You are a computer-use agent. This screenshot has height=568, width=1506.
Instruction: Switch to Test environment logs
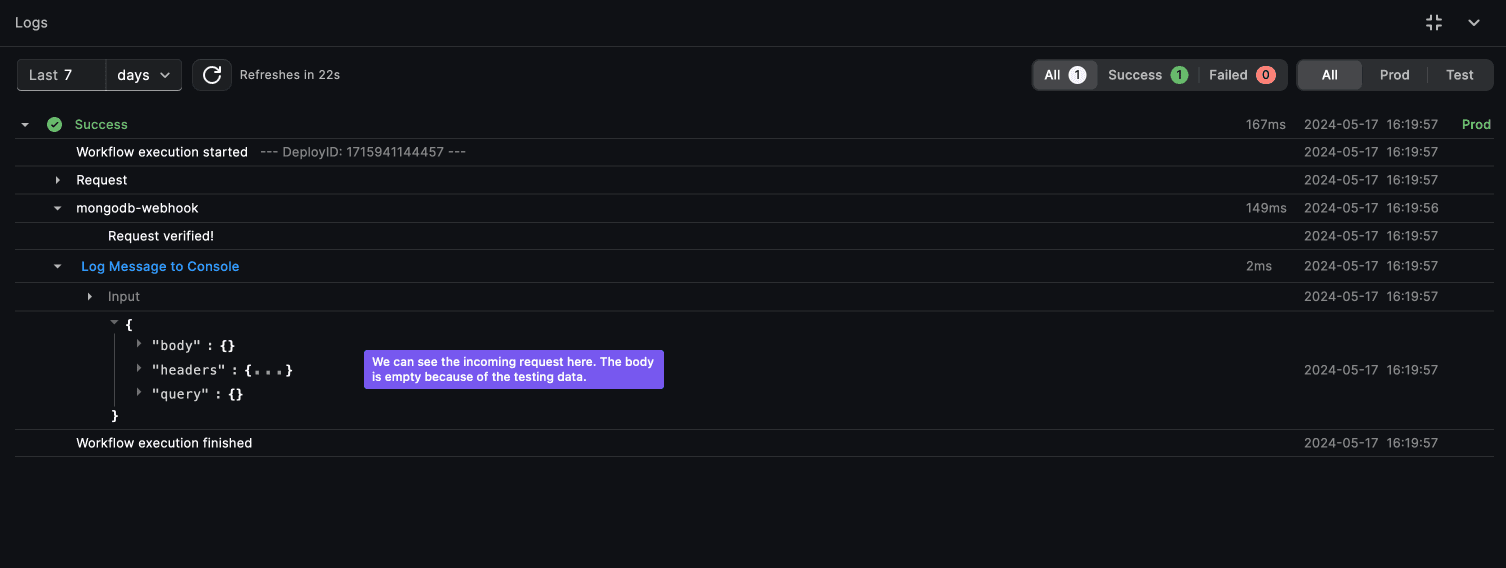tap(1459, 75)
